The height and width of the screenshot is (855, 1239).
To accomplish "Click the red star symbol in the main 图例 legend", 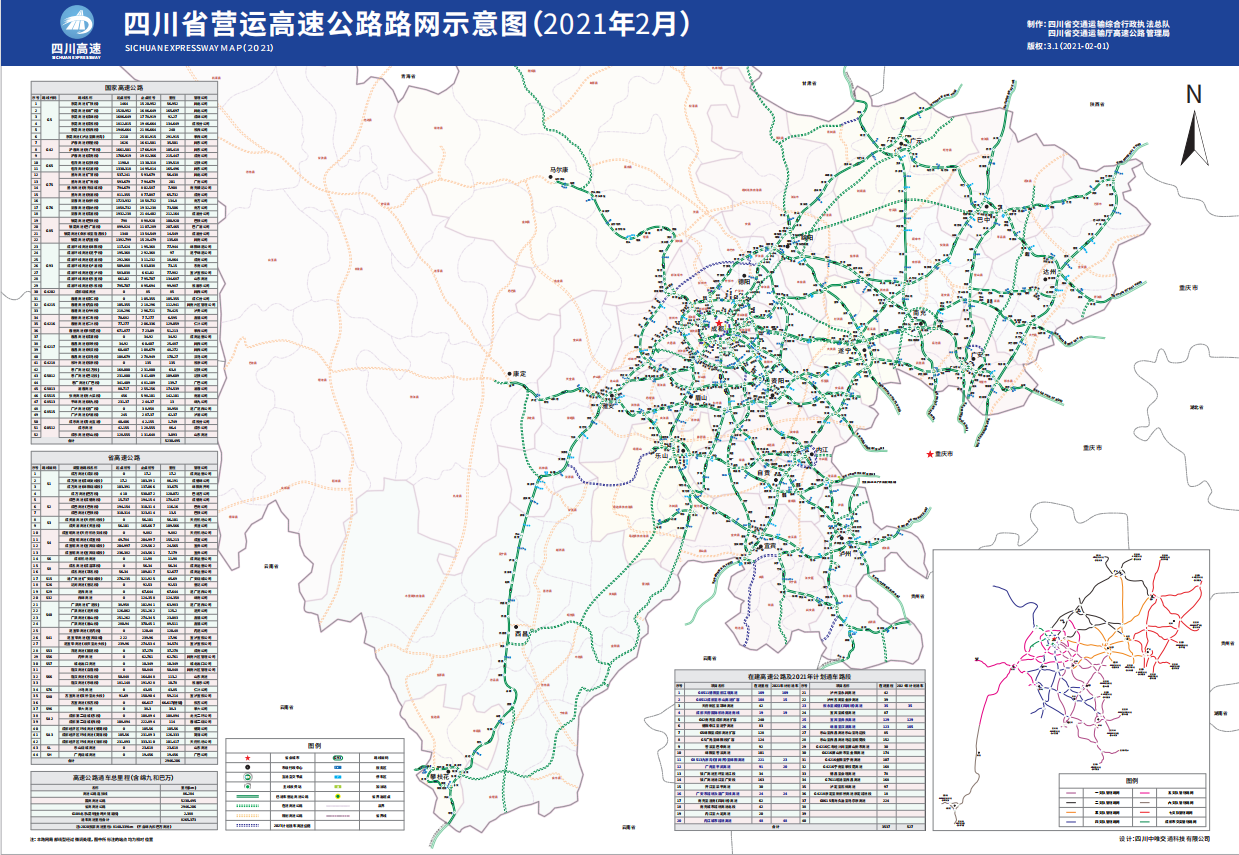I will (247, 760).
